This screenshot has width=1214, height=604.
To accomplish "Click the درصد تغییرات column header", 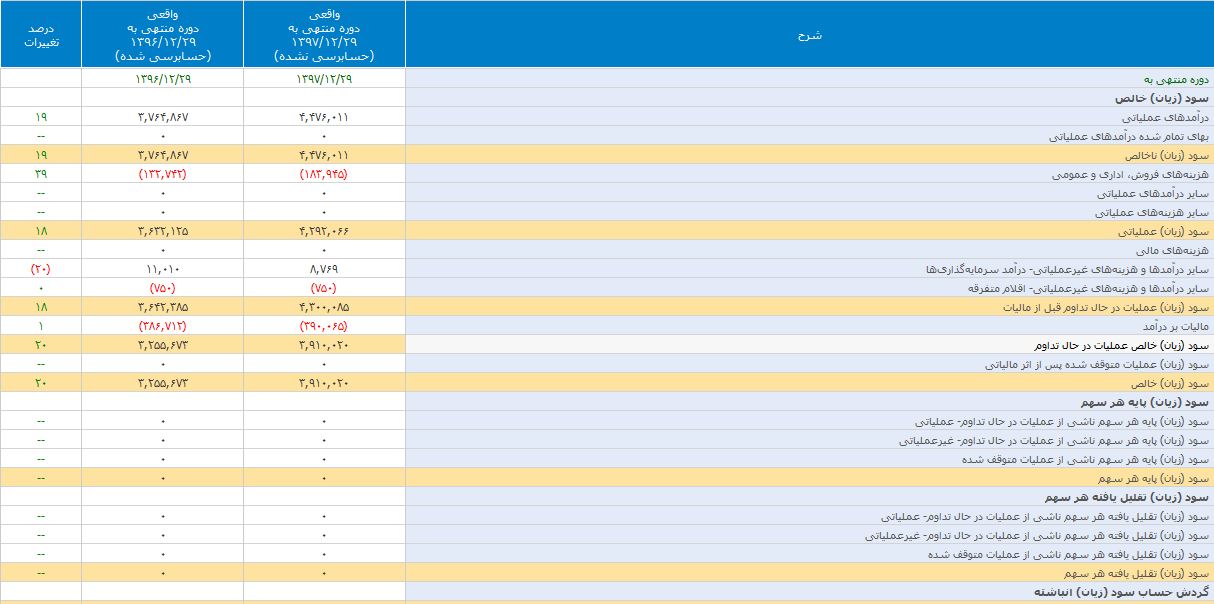I will point(41,35).
